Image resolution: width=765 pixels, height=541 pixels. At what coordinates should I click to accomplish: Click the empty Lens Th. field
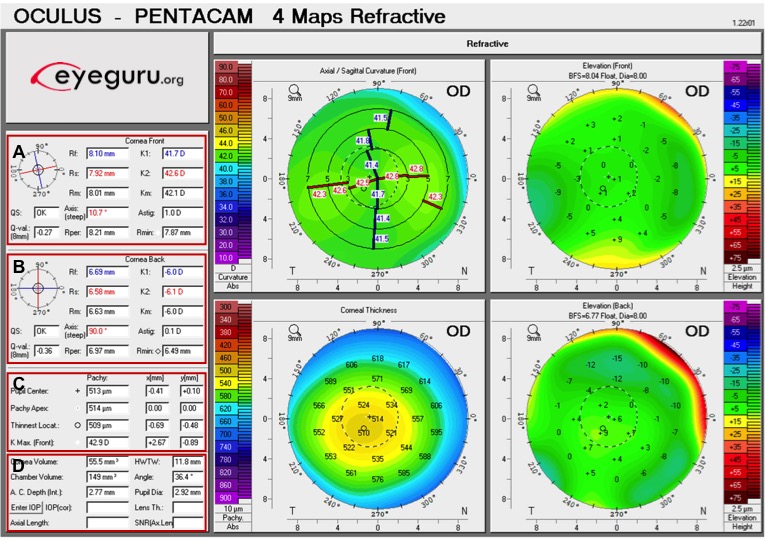pos(187,507)
